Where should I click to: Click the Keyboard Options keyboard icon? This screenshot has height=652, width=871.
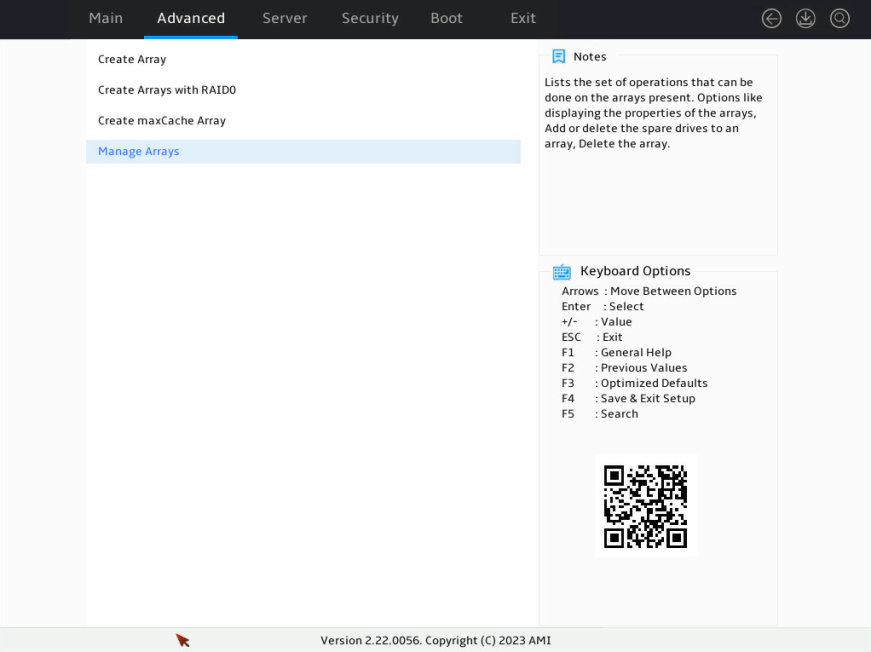[x=562, y=272]
